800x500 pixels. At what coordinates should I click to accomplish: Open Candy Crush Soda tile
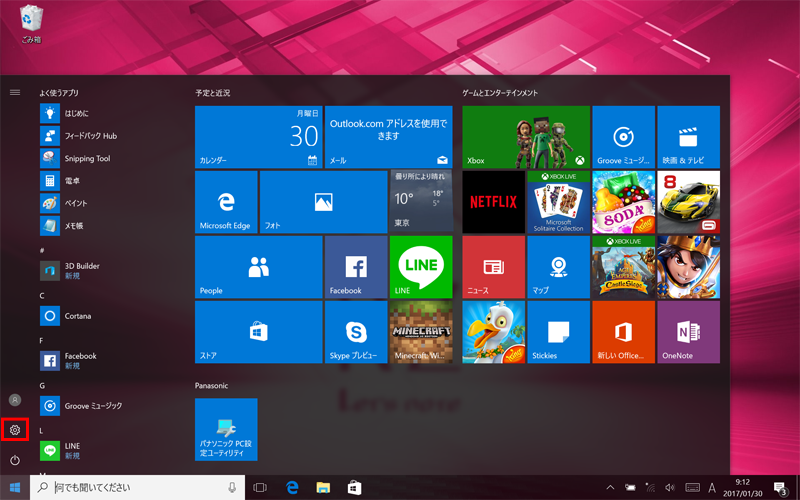[x=623, y=202]
